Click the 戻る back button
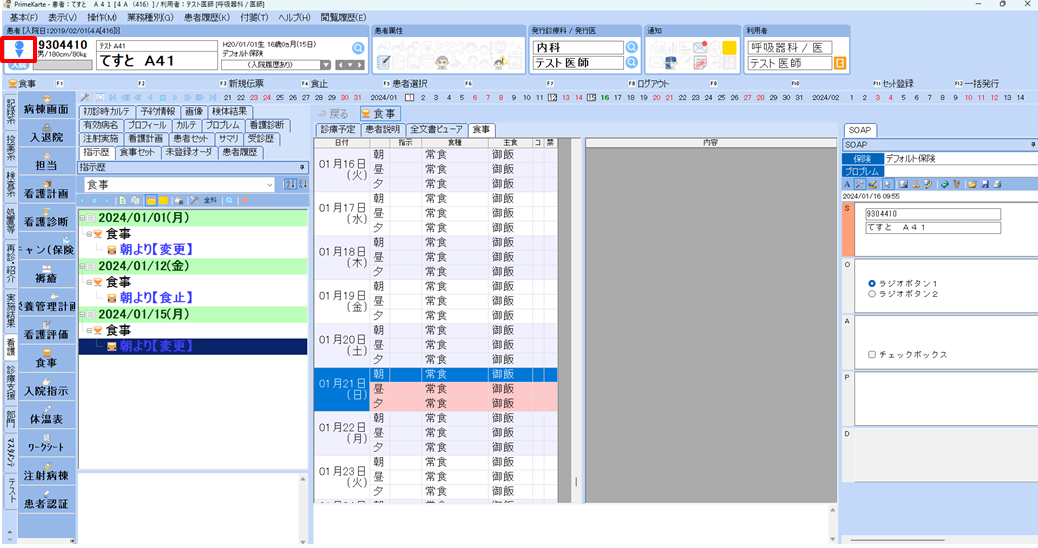Image resolution: width=1038 pixels, height=548 pixels. 333,114
